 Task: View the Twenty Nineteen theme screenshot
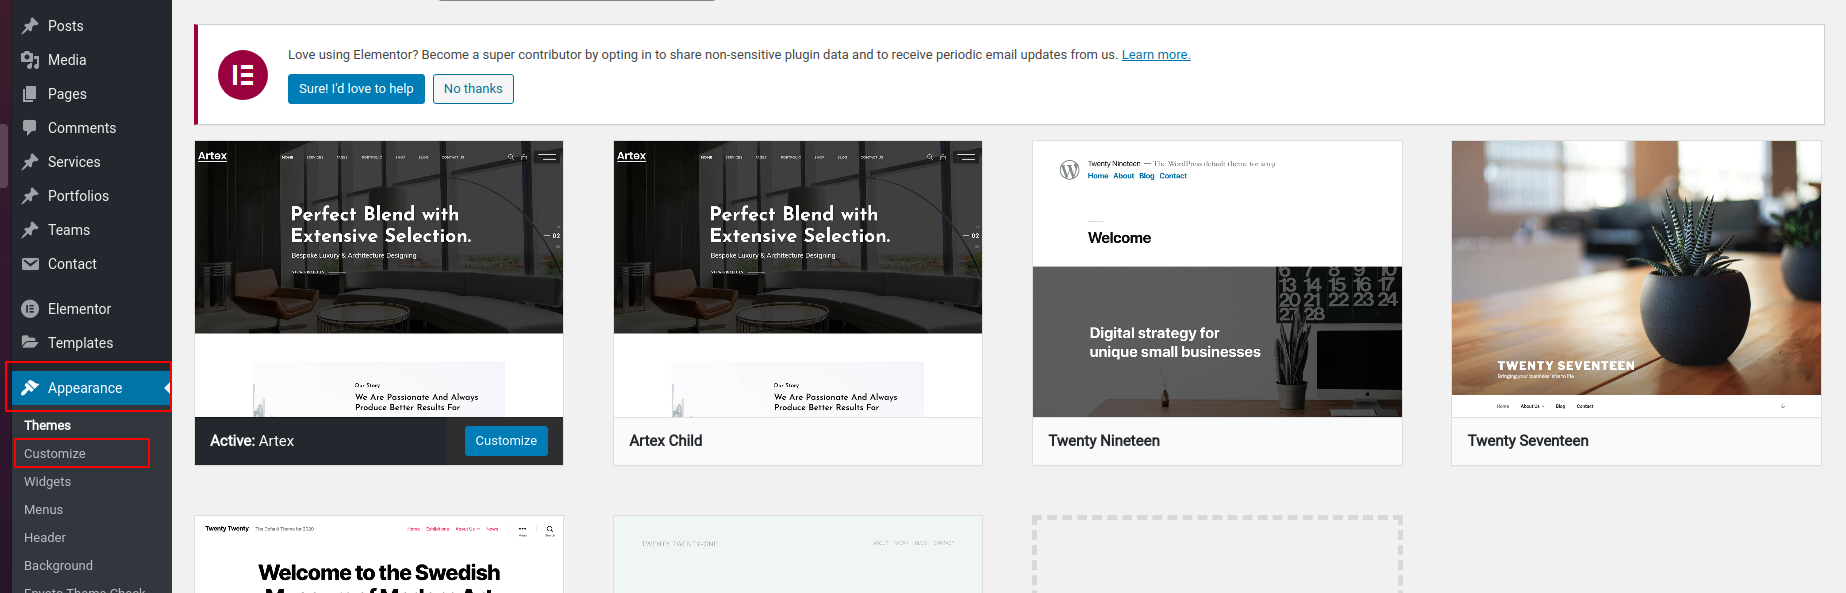tap(1217, 279)
